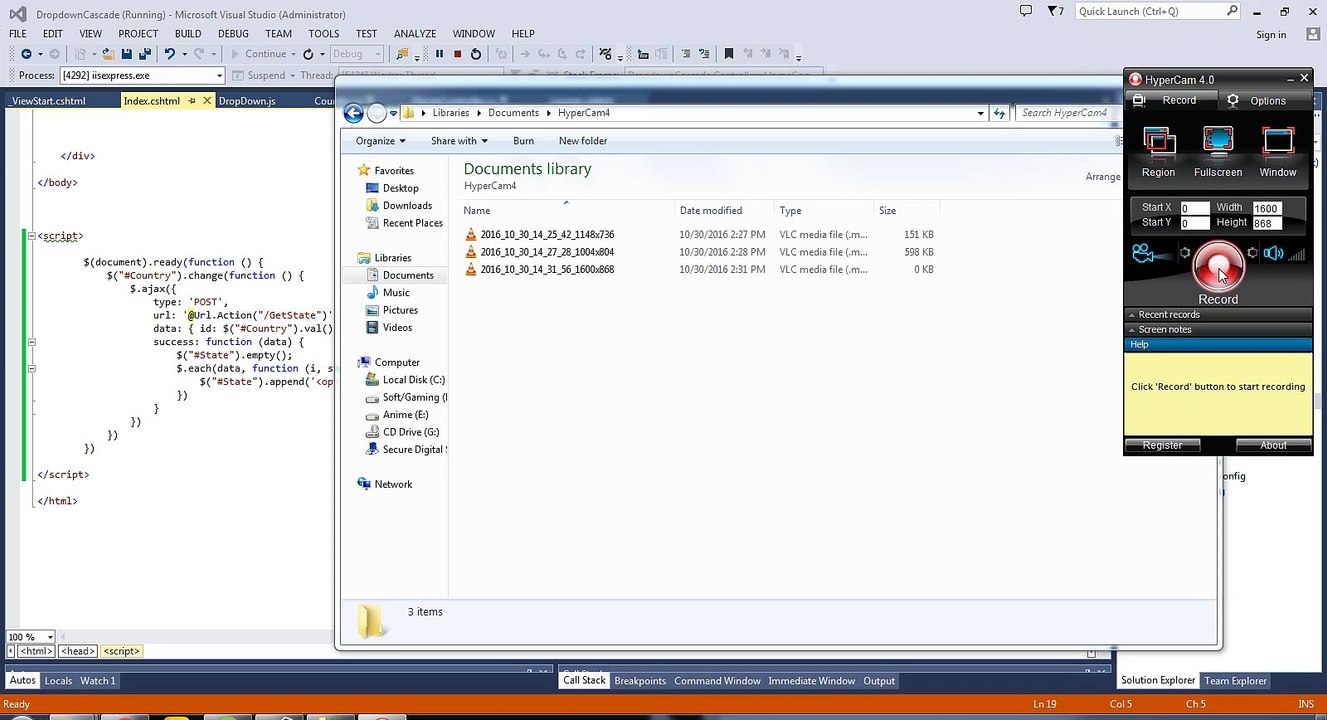The image size is (1327, 720).
Task: Open the FILE menu
Action: point(18,33)
